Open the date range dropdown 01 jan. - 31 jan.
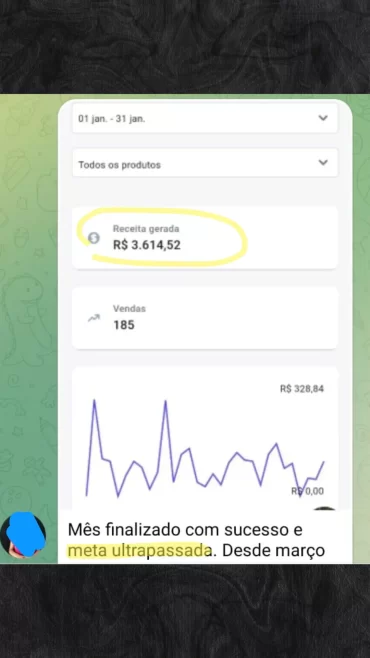Screen dimensions: 370x658 pos(205,118)
